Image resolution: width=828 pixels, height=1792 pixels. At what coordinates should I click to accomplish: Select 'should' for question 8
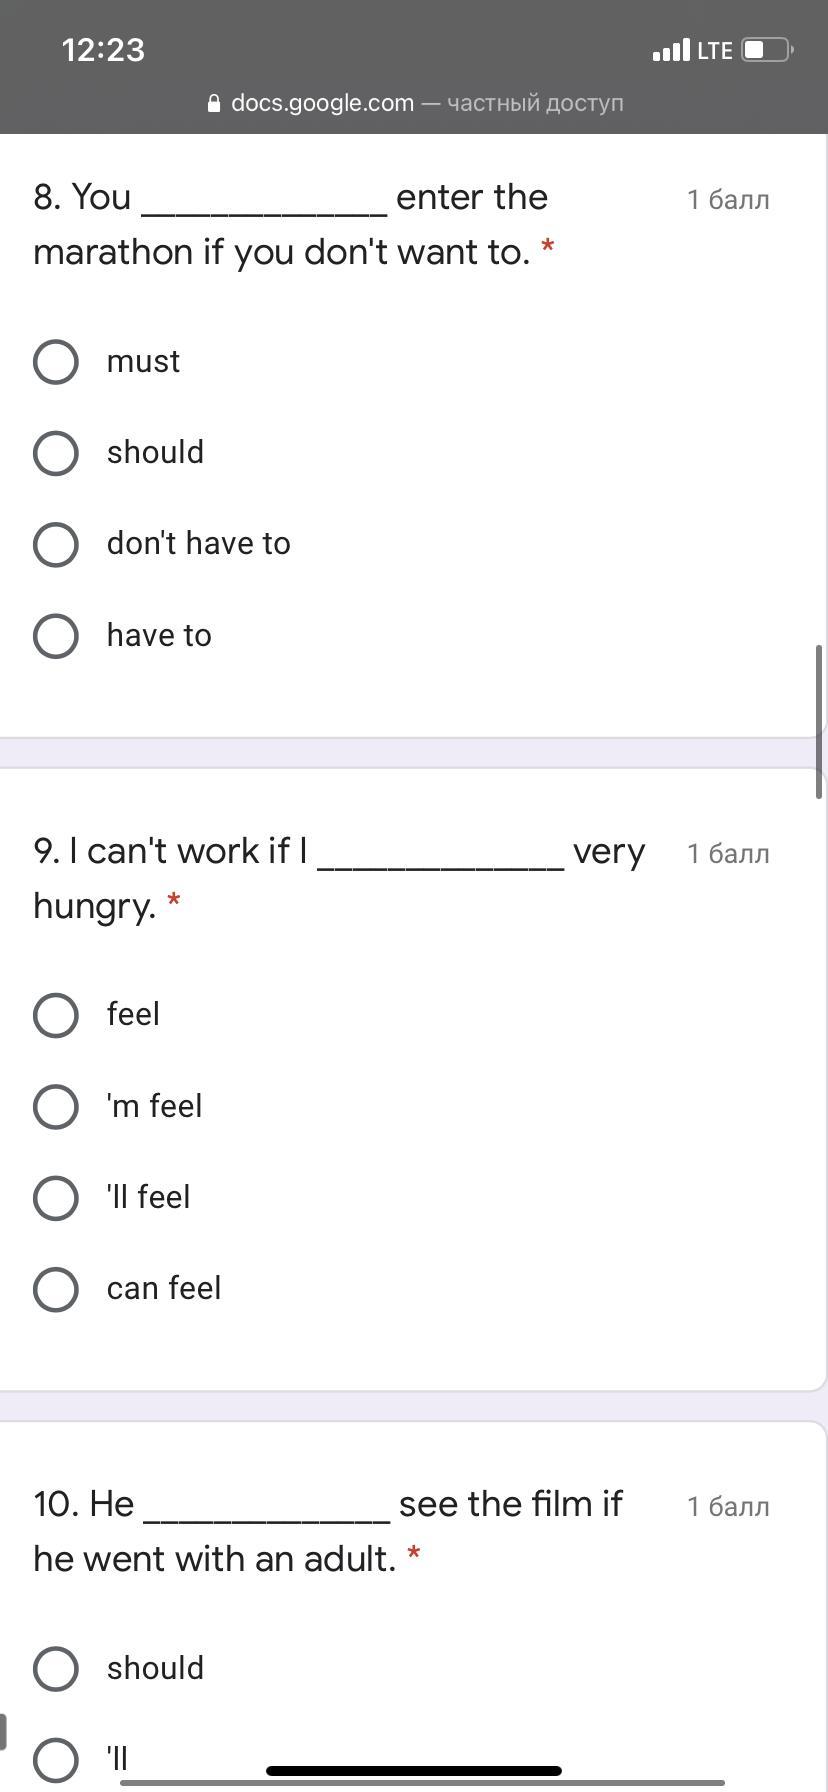click(x=56, y=453)
